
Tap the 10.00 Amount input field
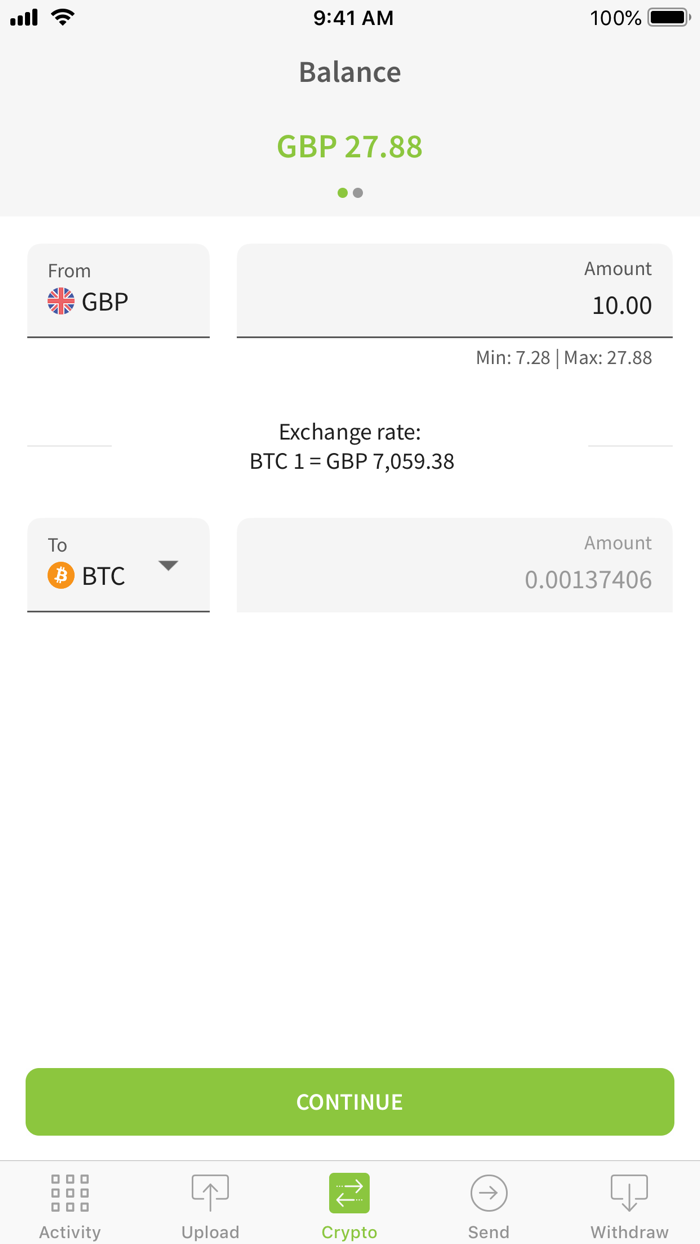(454, 290)
